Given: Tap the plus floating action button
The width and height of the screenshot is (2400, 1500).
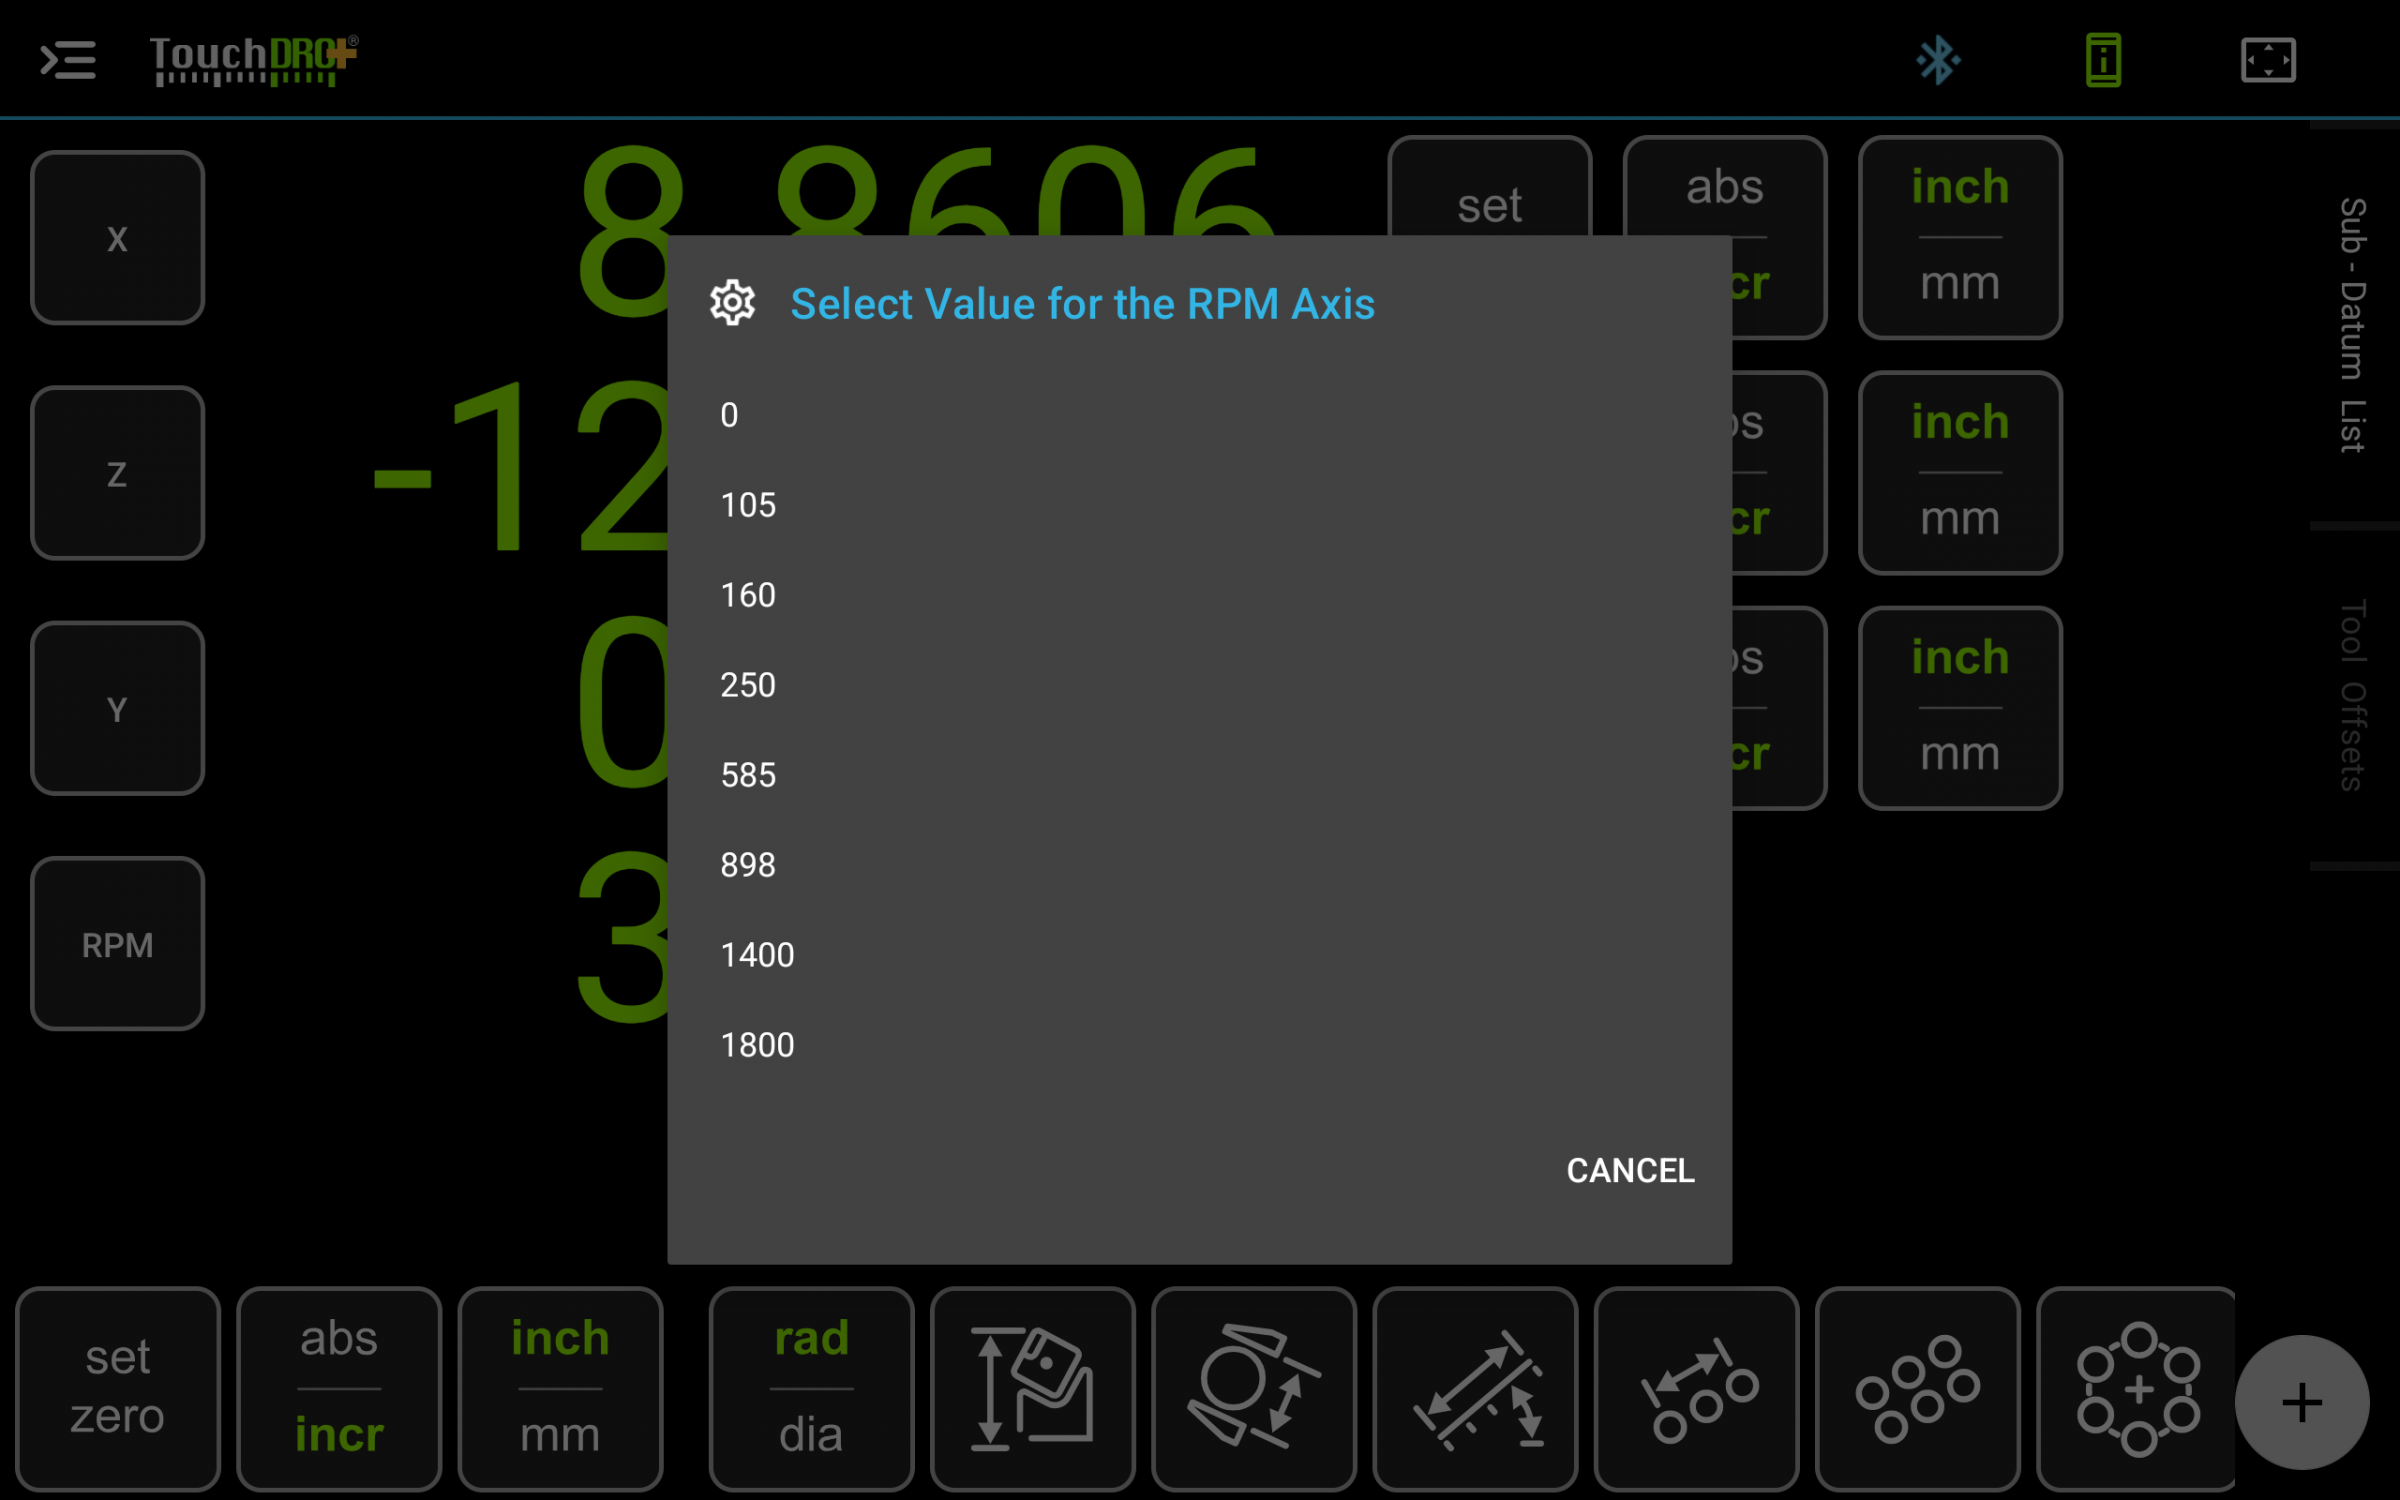Looking at the screenshot, I should click(x=2302, y=1402).
